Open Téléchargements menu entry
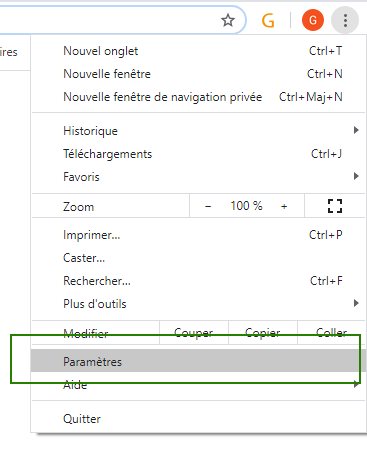Viewport: 367px width, 474px height. coord(198,154)
